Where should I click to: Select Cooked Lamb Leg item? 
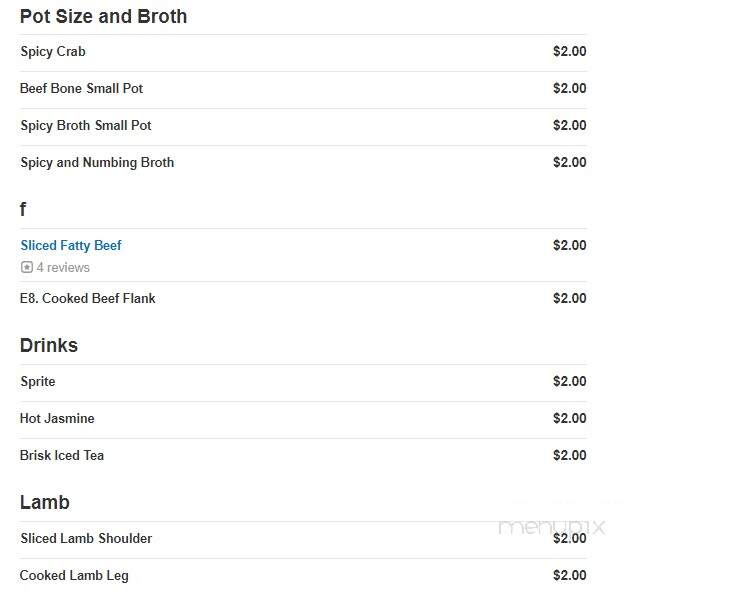click(x=303, y=576)
